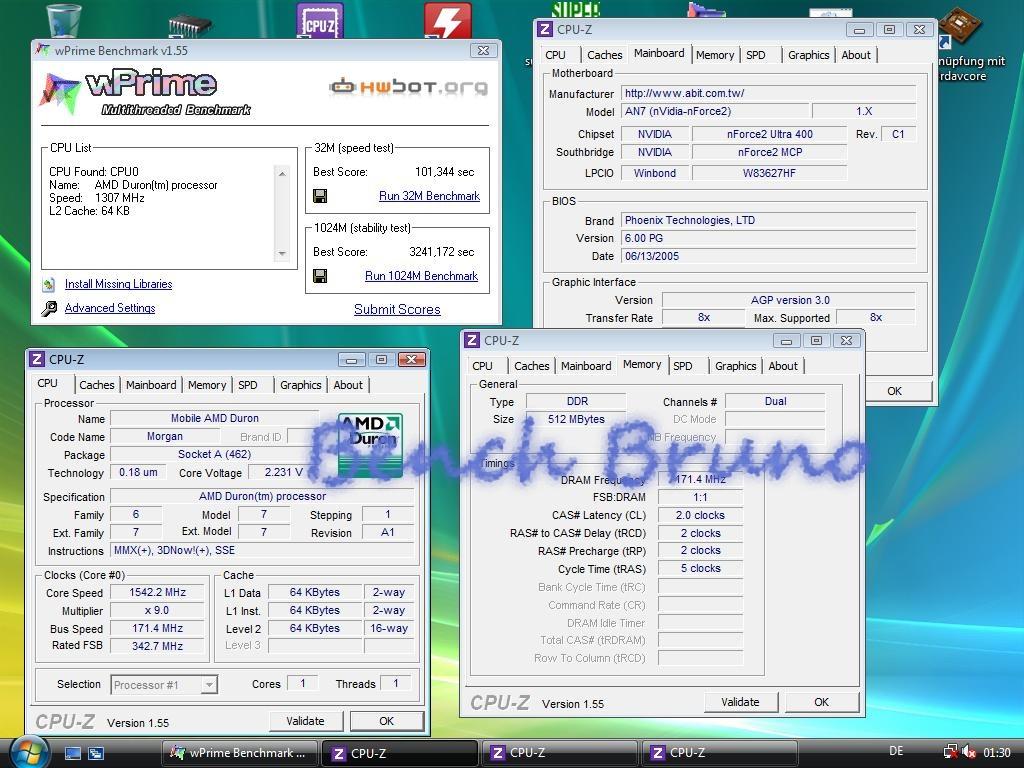Open the Super desktop icon at top
This screenshot has height=768, width=1024.
tap(575, 10)
